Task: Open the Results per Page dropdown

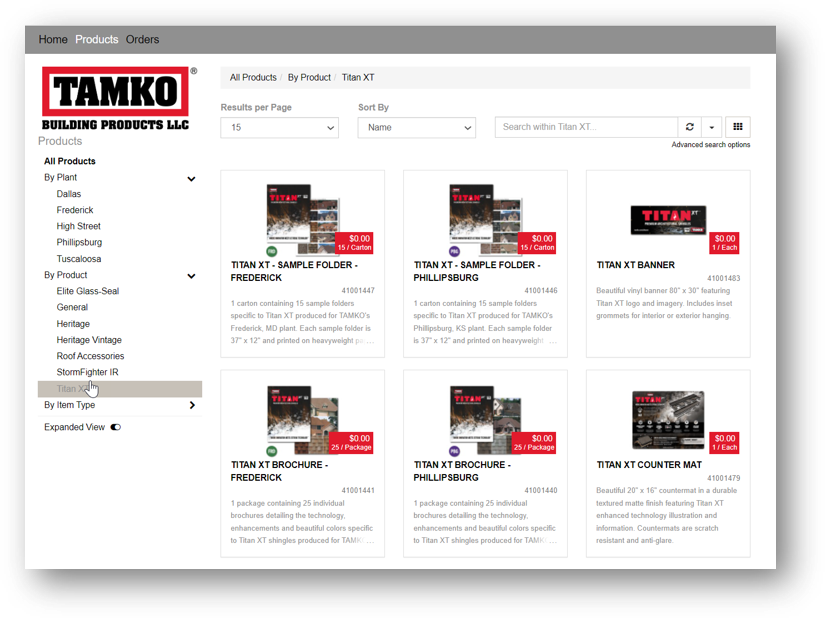Action: tap(279, 127)
